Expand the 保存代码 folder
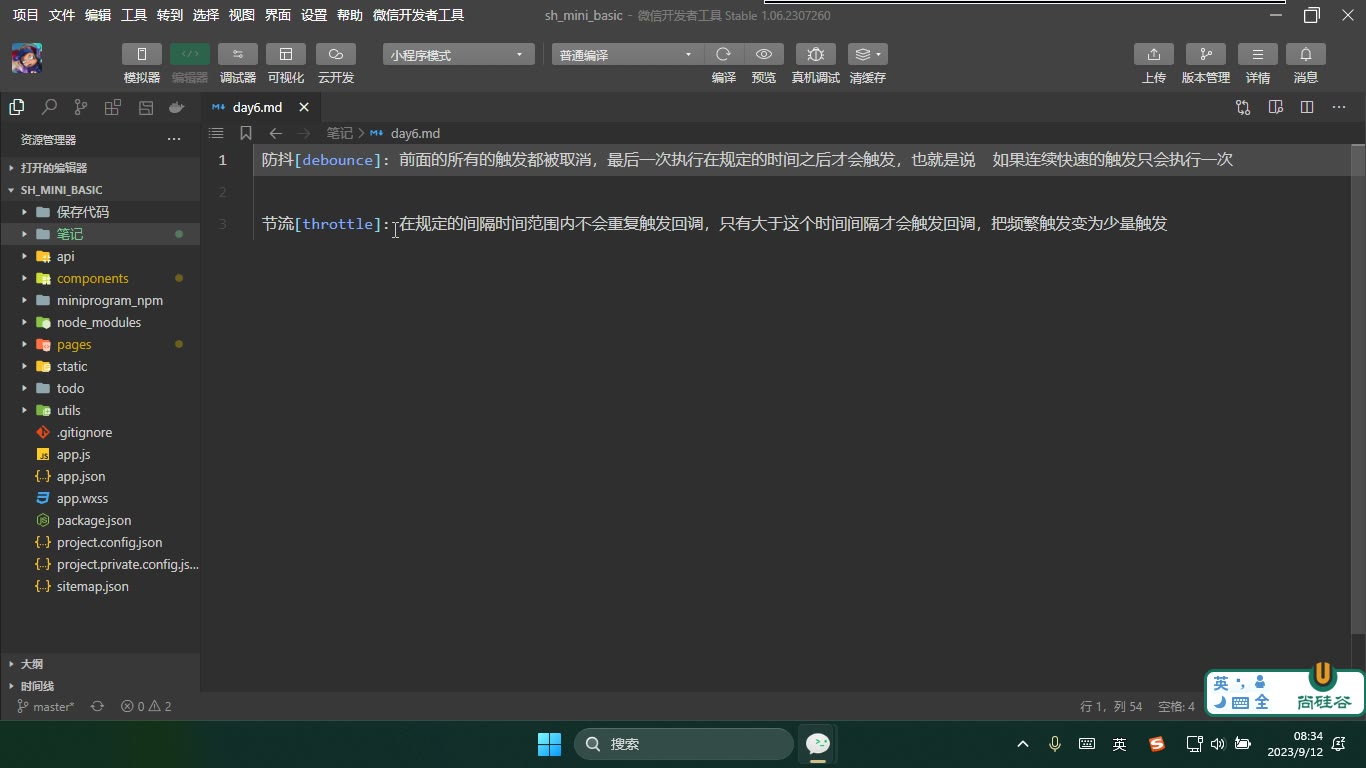The height and width of the screenshot is (768, 1366). (100, 212)
